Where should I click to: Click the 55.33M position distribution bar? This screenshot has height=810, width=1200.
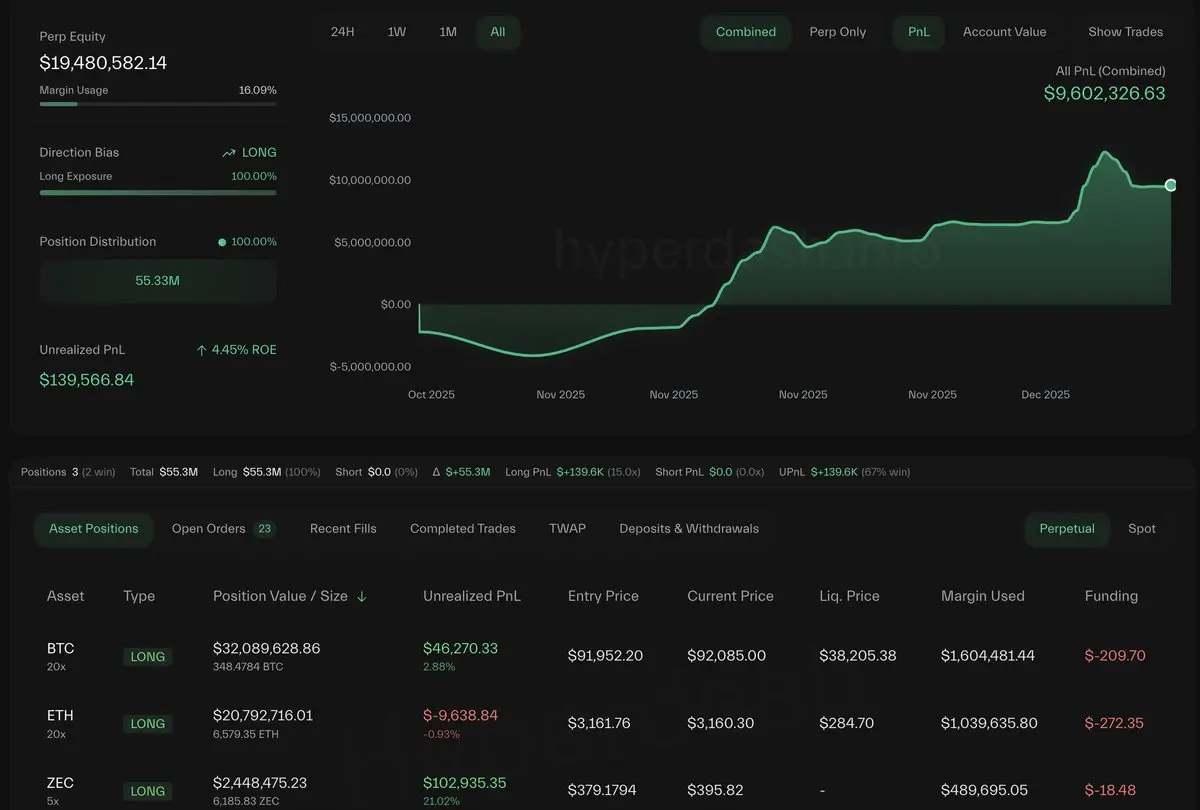[x=158, y=281]
